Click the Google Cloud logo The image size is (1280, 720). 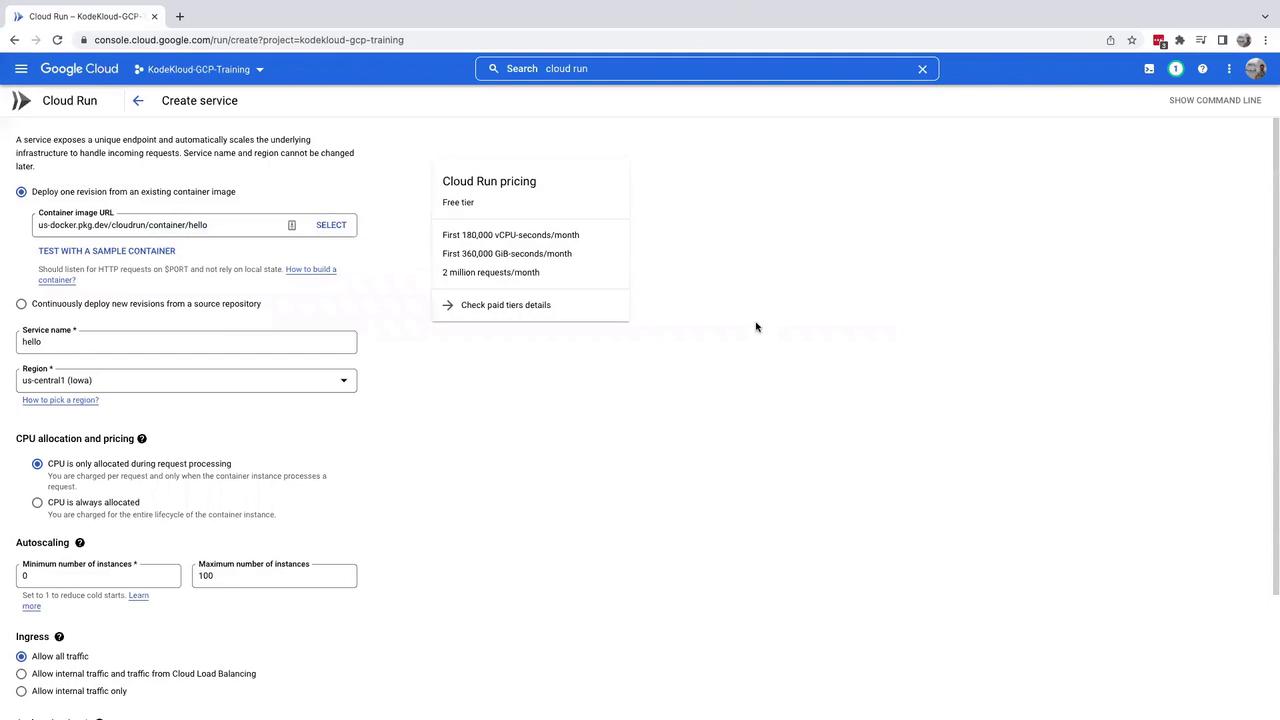click(79, 69)
